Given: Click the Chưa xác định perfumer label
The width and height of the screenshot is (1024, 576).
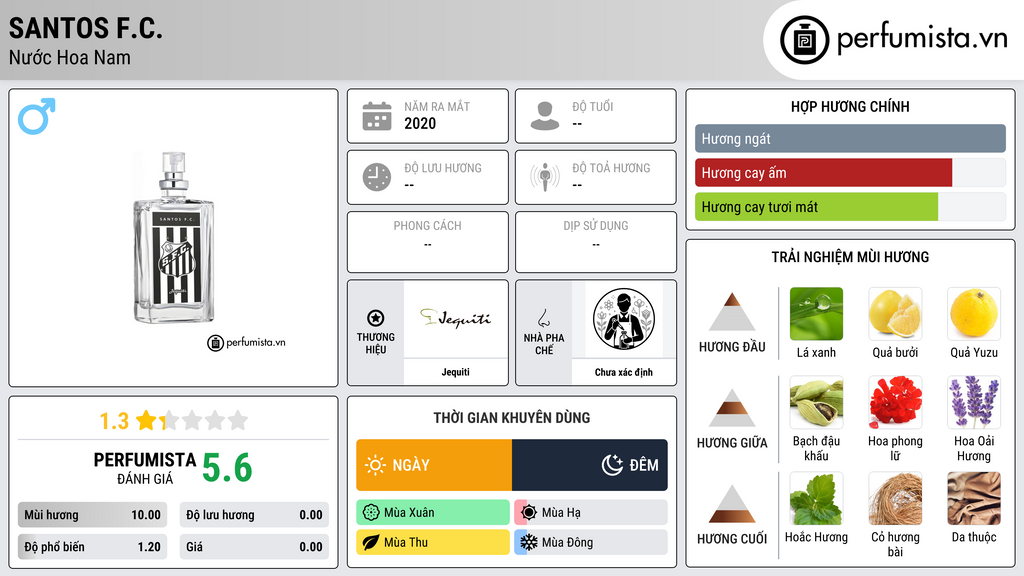Looking at the screenshot, I should click(x=624, y=372).
